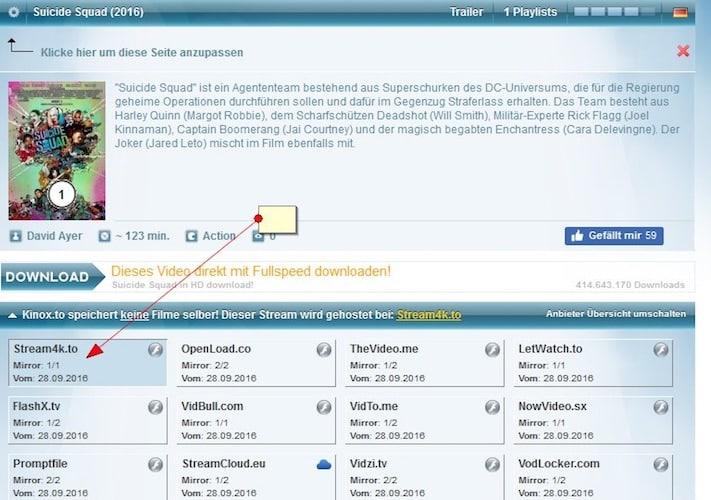
Task: Close the page customization hint with red X
Action: (683, 50)
